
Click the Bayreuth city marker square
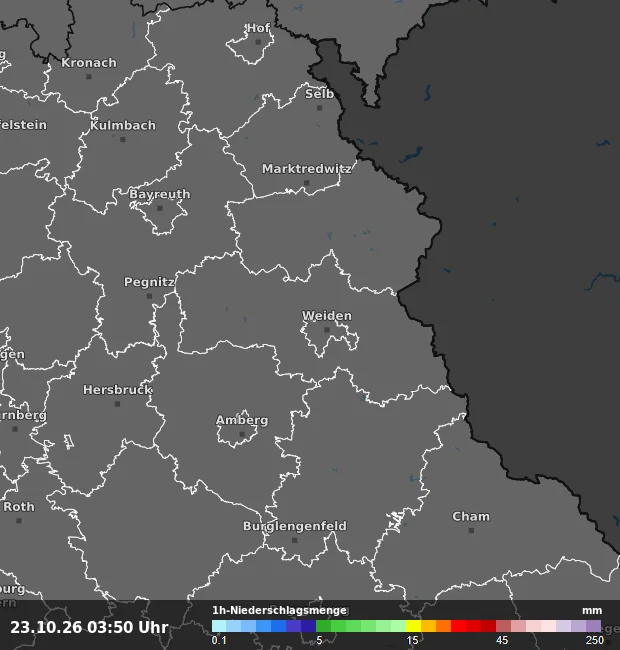pyautogui.click(x=160, y=208)
